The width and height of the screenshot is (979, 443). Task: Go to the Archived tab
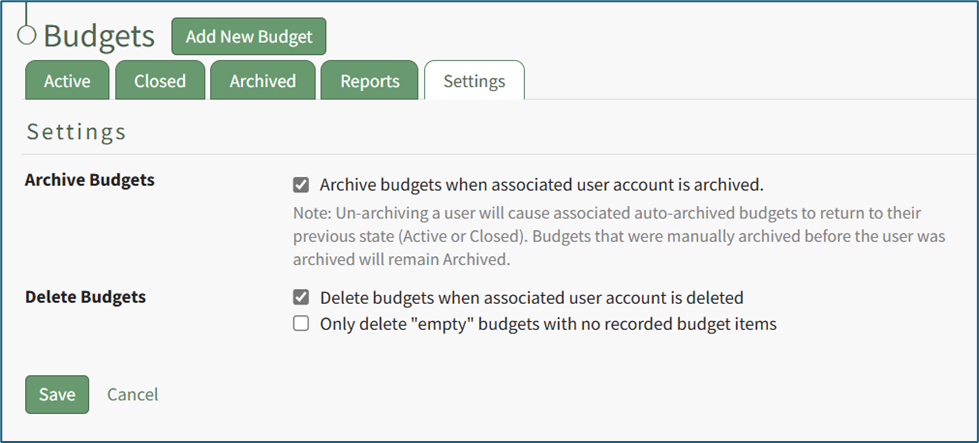(x=262, y=81)
